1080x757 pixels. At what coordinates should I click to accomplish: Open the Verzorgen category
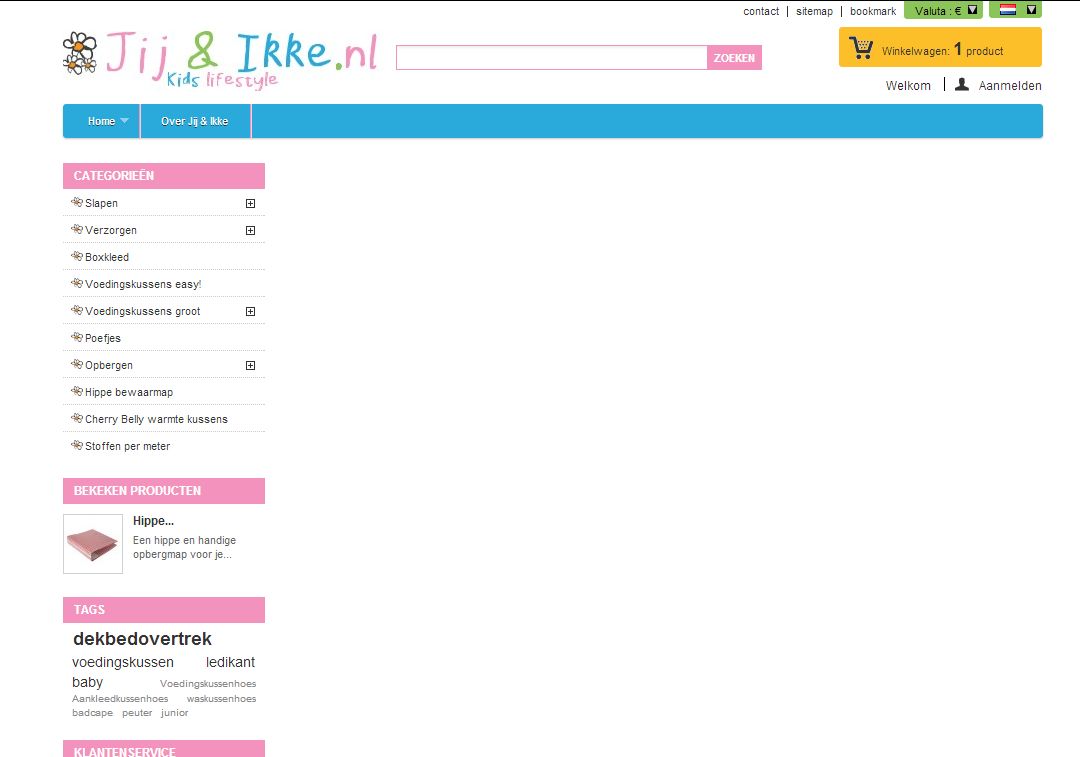coord(111,230)
